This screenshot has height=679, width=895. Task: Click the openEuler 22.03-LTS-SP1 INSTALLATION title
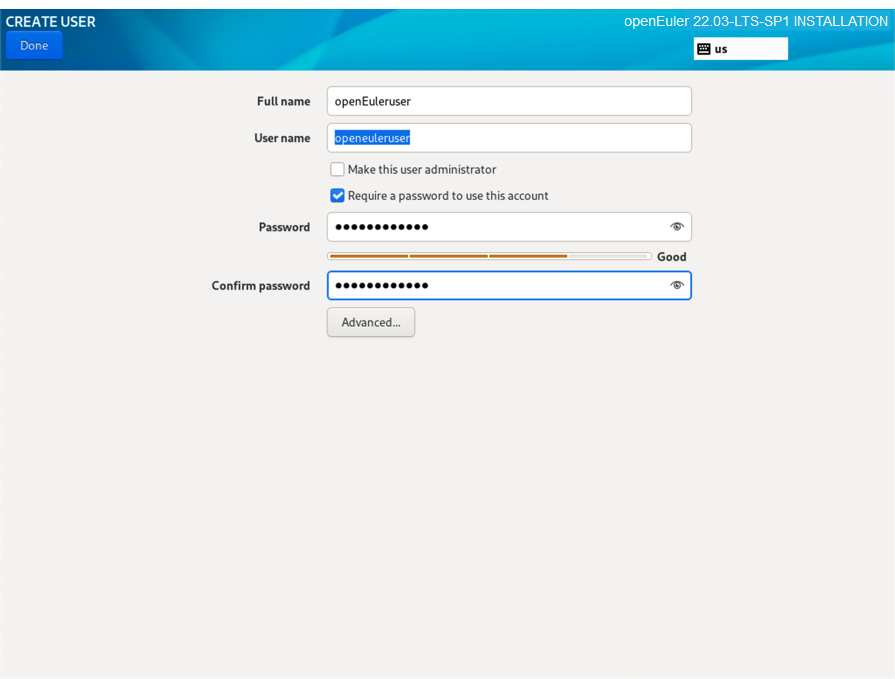point(755,21)
